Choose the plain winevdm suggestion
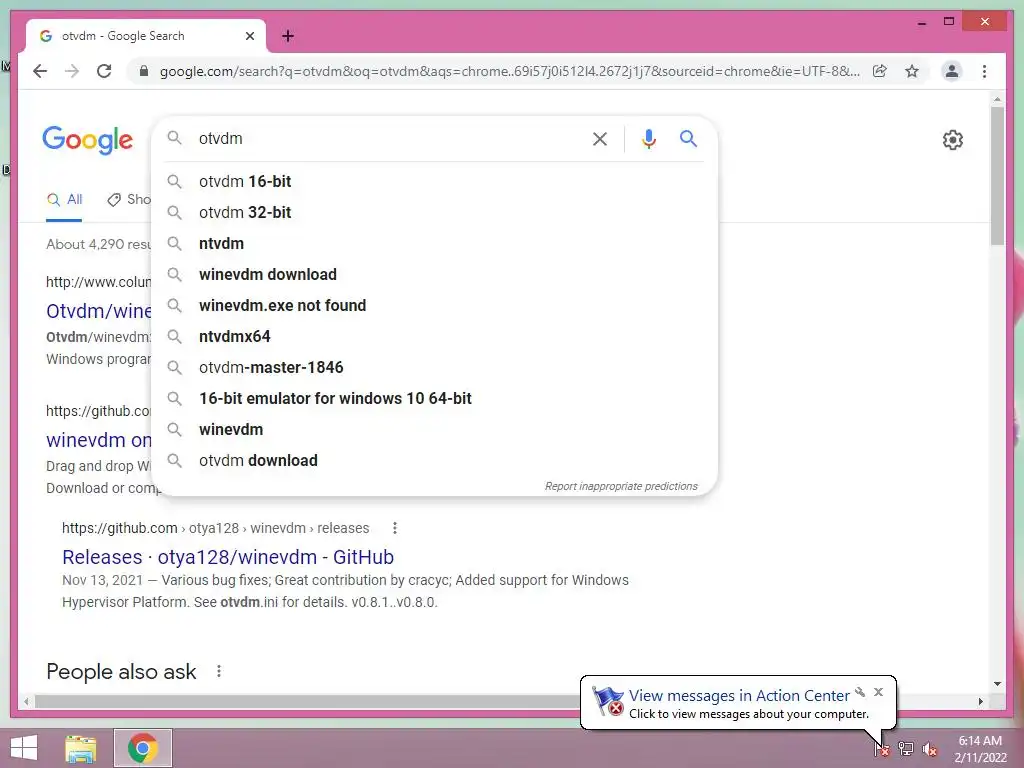 tap(436, 430)
